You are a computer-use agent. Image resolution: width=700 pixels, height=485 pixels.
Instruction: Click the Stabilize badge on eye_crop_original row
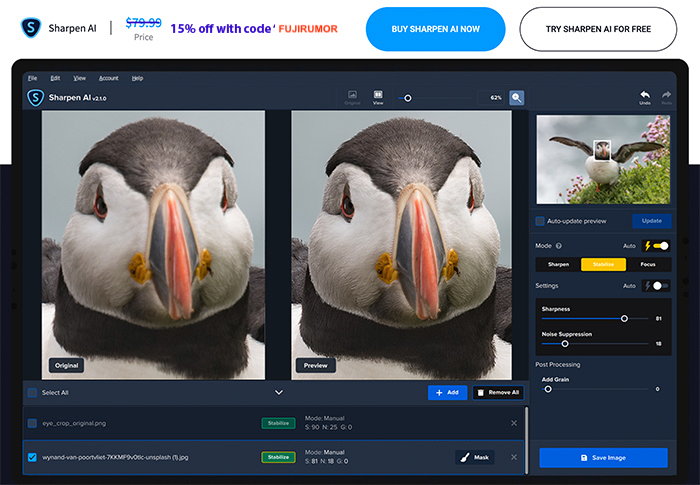click(x=278, y=423)
